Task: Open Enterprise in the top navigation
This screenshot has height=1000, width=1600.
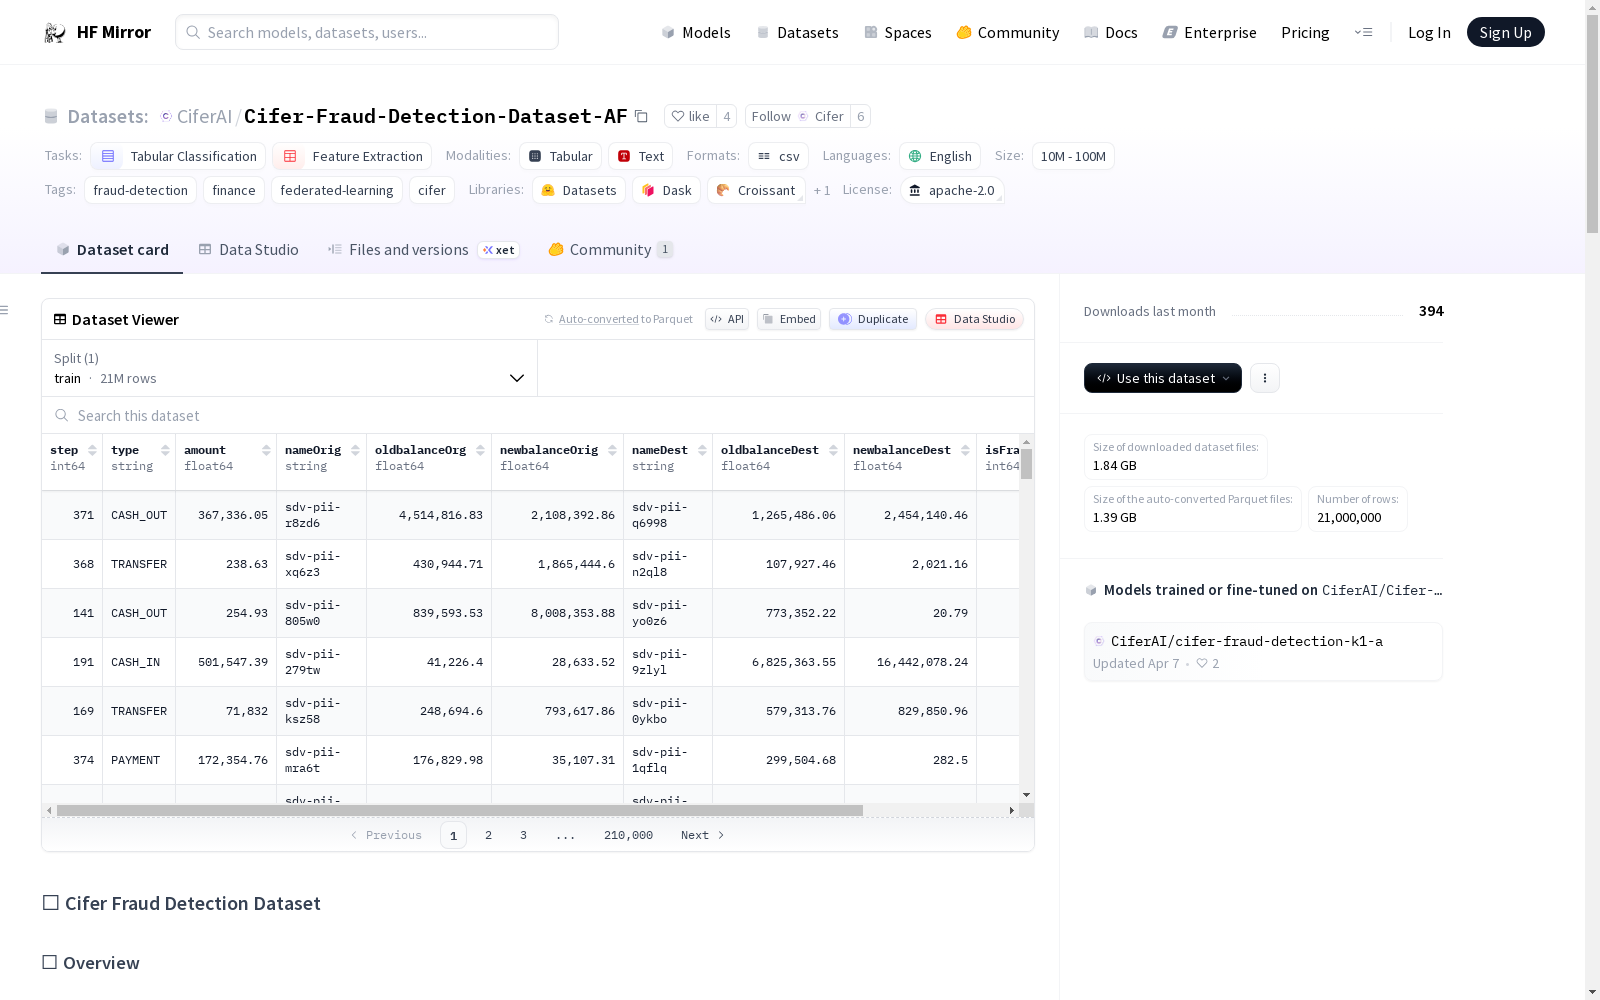Action: (1209, 32)
